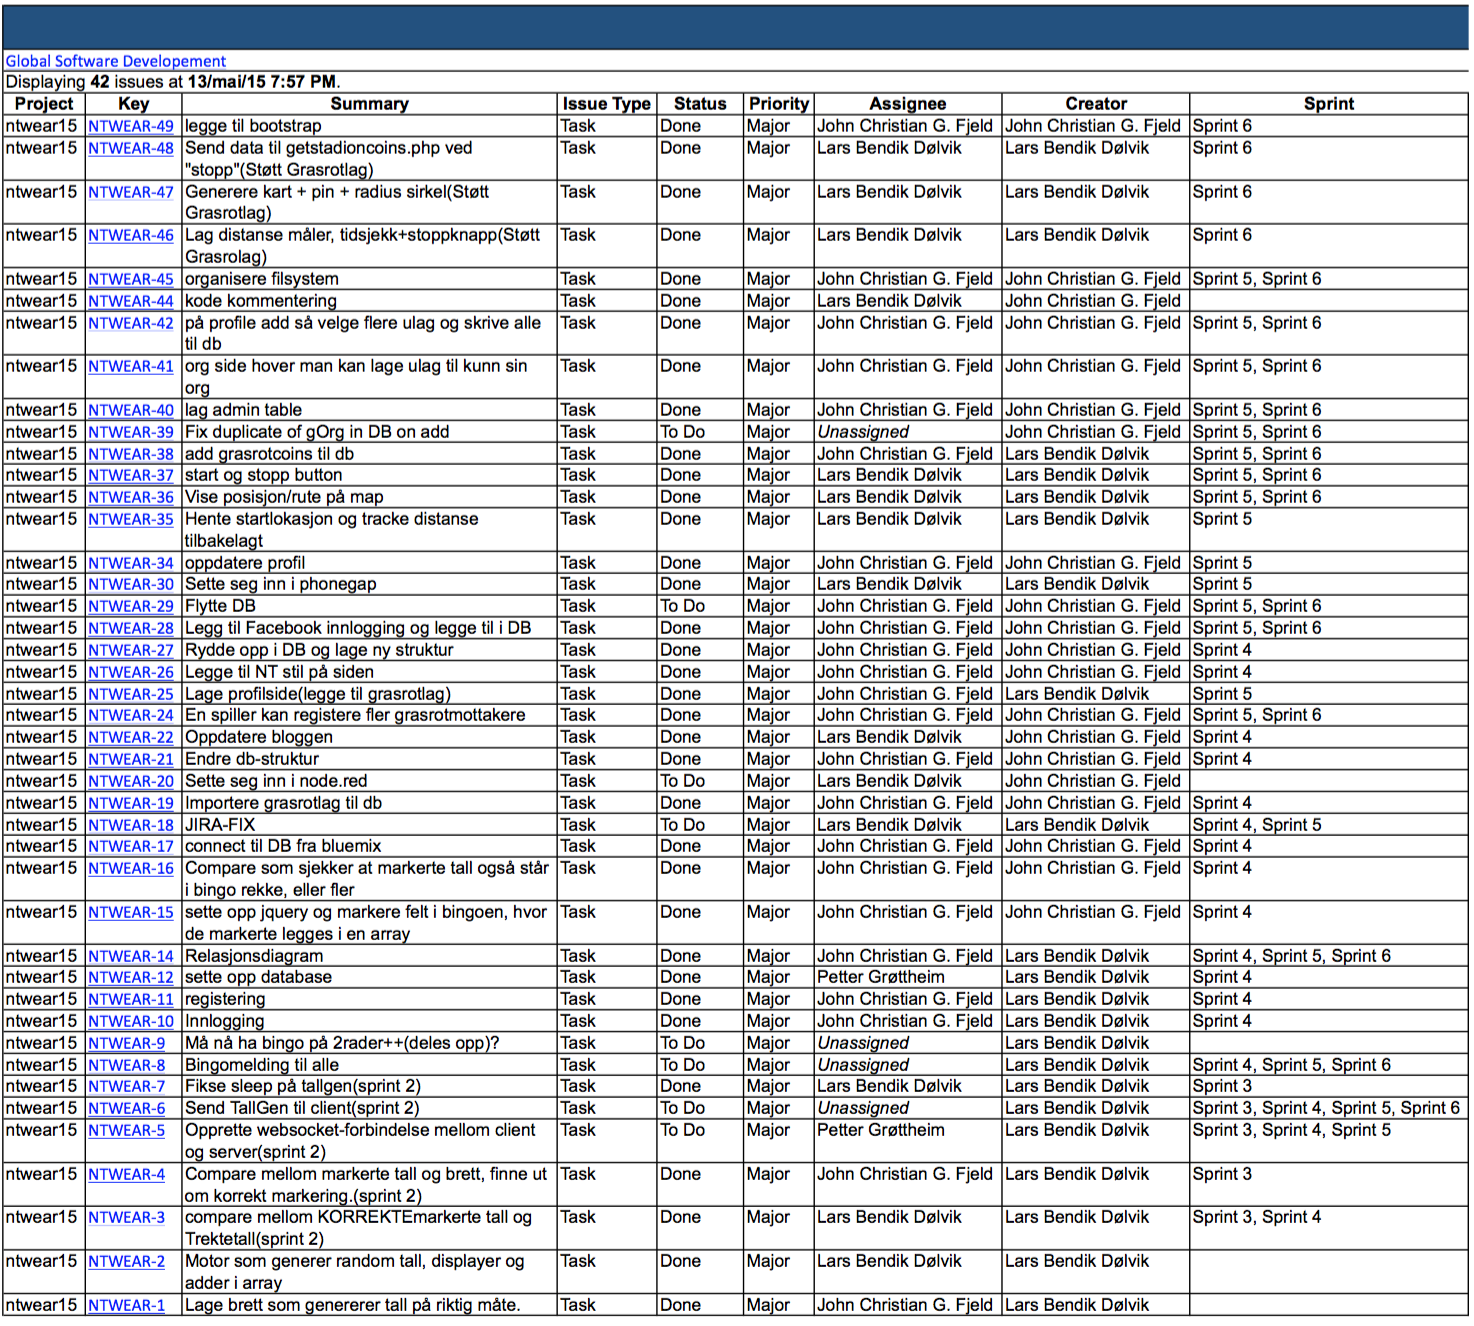Open issue NTWEAR-41
1474x1326 pixels.
coord(131,366)
